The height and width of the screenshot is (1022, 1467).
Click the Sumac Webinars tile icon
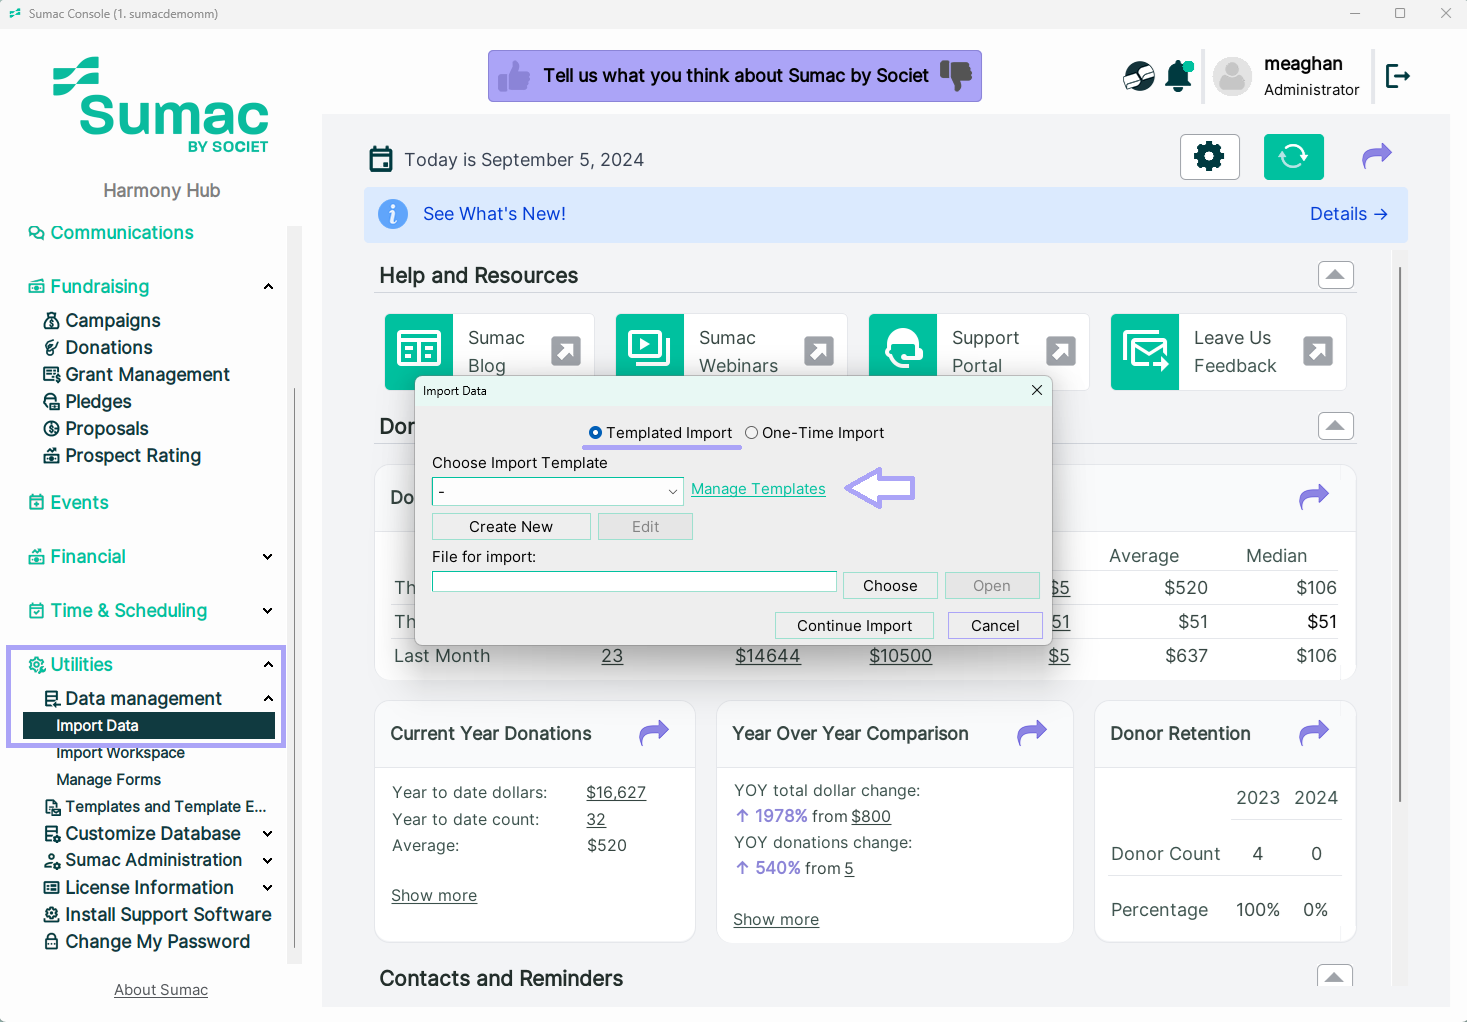click(650, 349)
